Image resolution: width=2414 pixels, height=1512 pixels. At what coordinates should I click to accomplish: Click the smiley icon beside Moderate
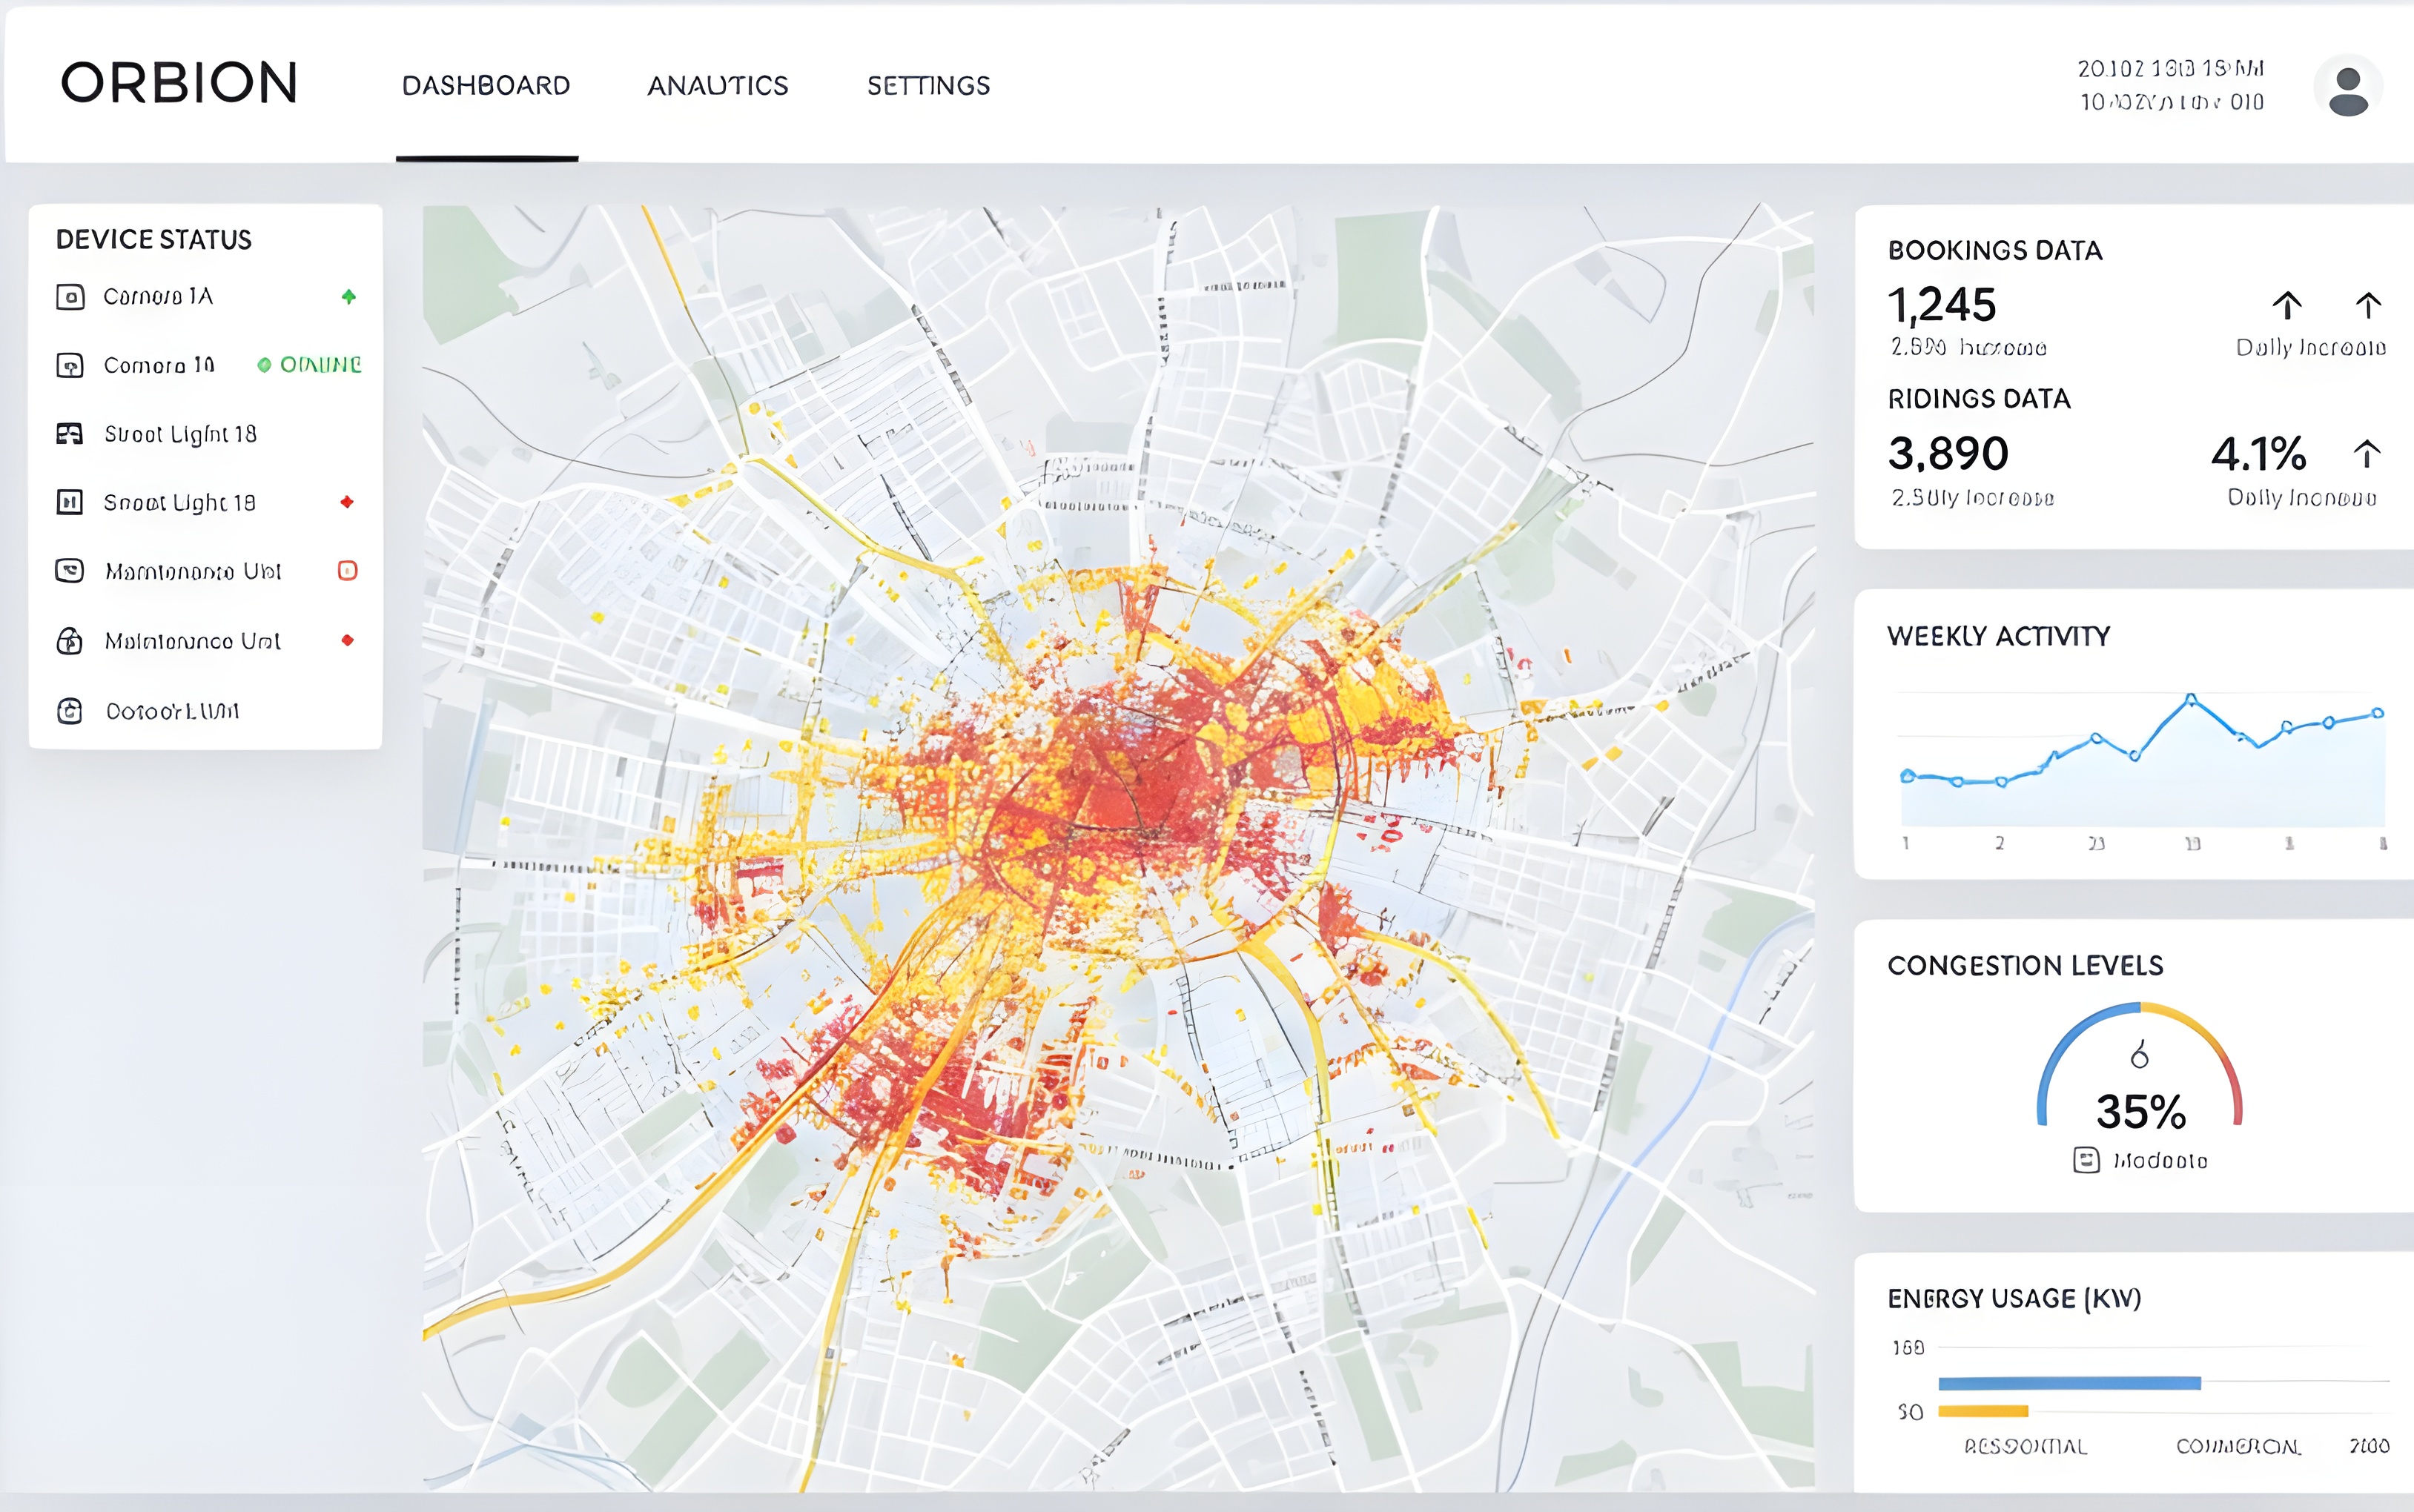tap(2086, 1160)
